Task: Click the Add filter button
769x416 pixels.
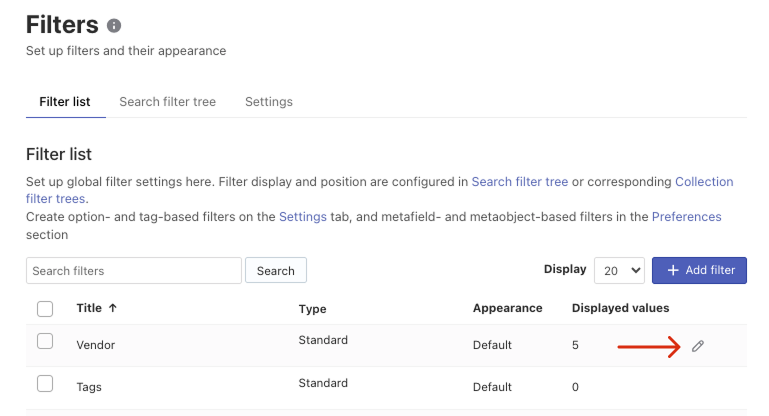Action: [699, 270]
